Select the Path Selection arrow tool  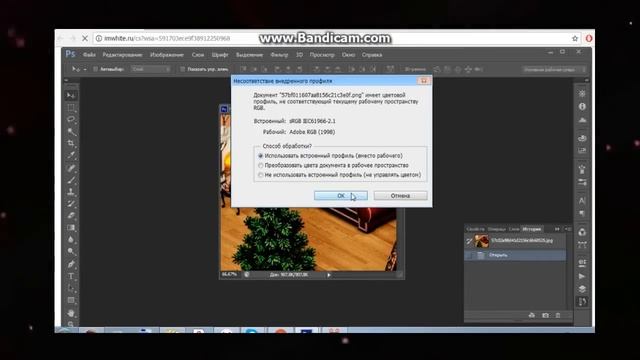[x=71, y=288]
